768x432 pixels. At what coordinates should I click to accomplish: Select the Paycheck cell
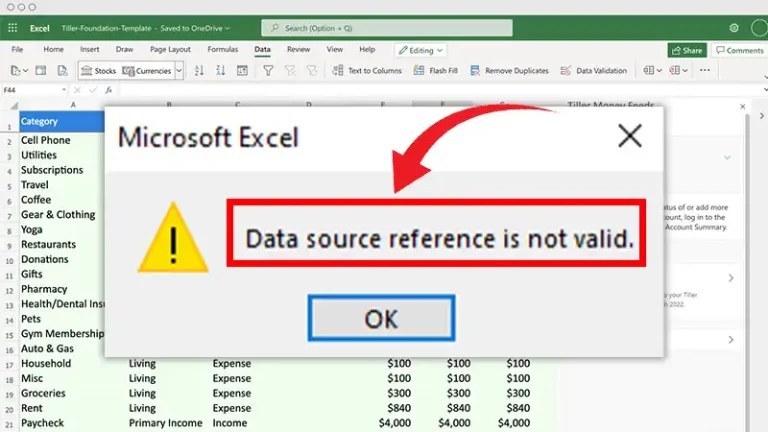coord(72,423)
